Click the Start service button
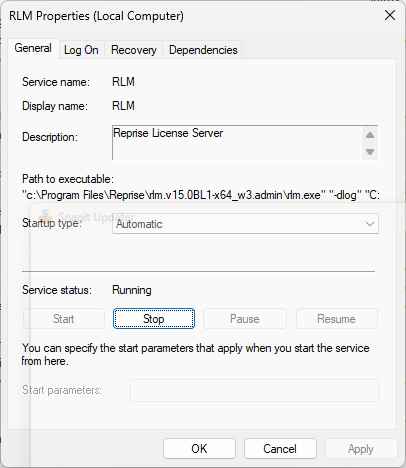This screenshot has height=468, width=406. pos(64,319)
